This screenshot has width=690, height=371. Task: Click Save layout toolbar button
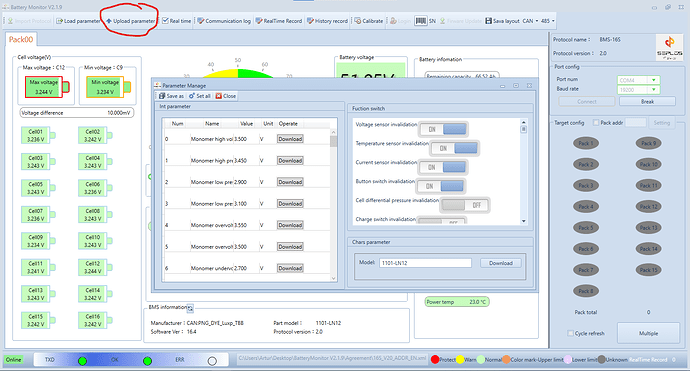click(503, 21)
